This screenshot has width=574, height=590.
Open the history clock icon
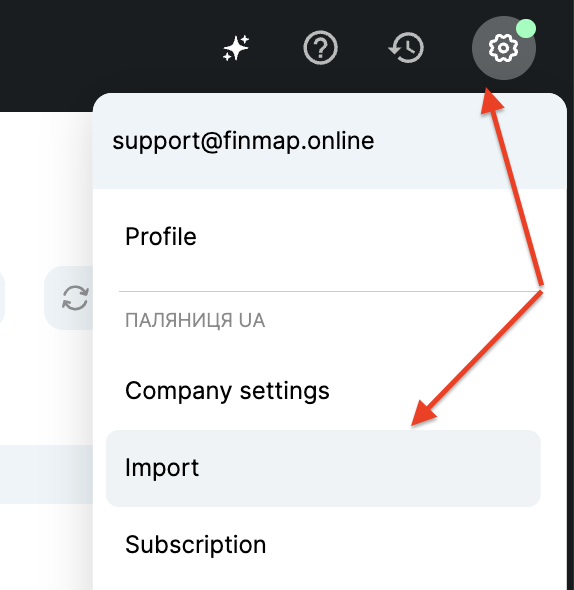pyautogui.click(x=406, y=48)
